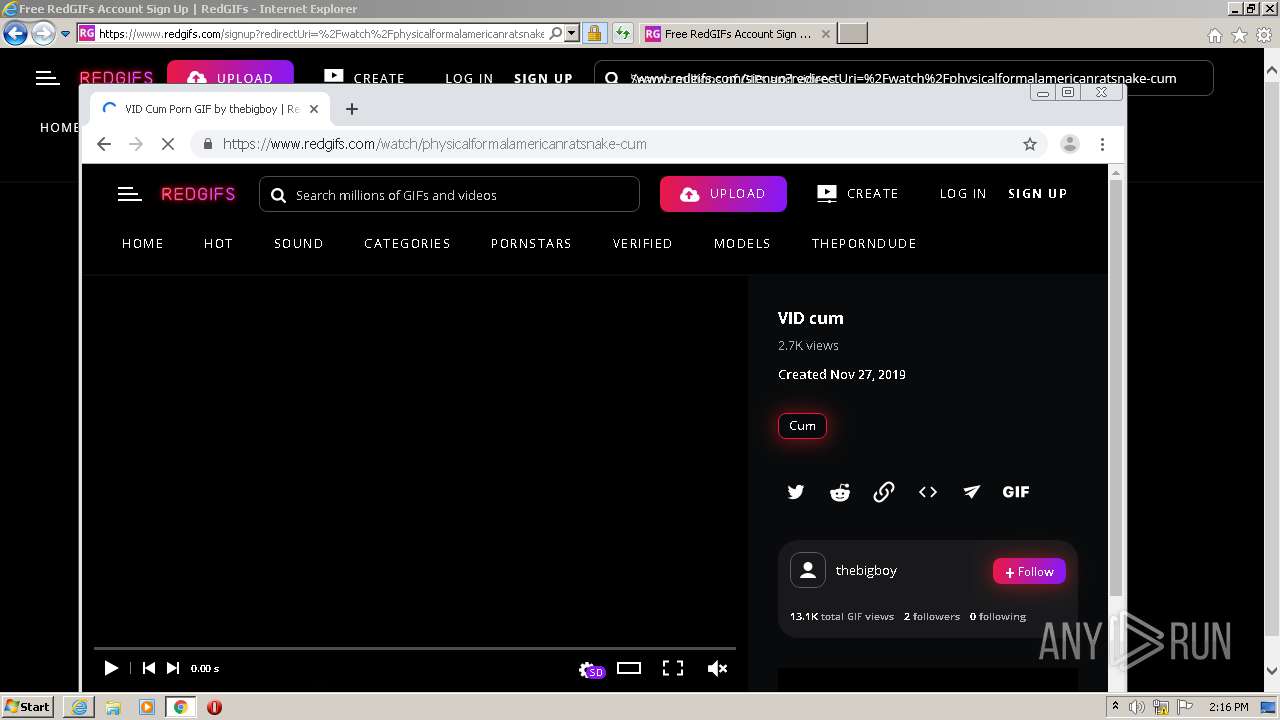1280x720 pixels.
Task: Click the video progress bar
Action: (x=415, y=649)
